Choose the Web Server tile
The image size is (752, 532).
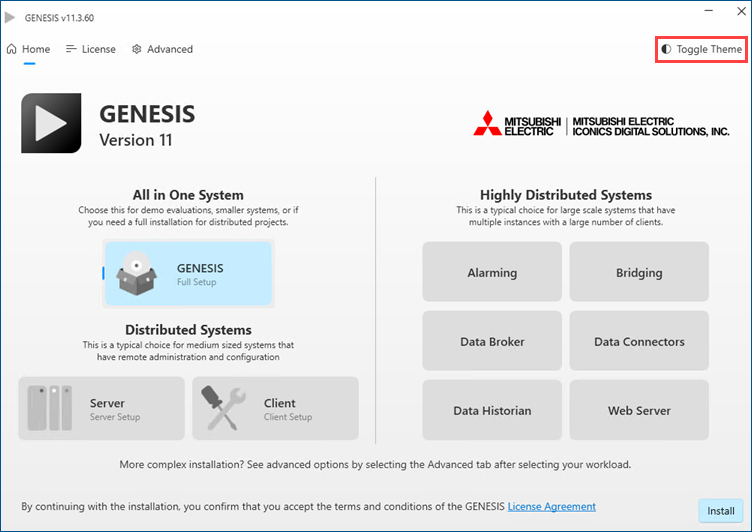pos(639,410)
